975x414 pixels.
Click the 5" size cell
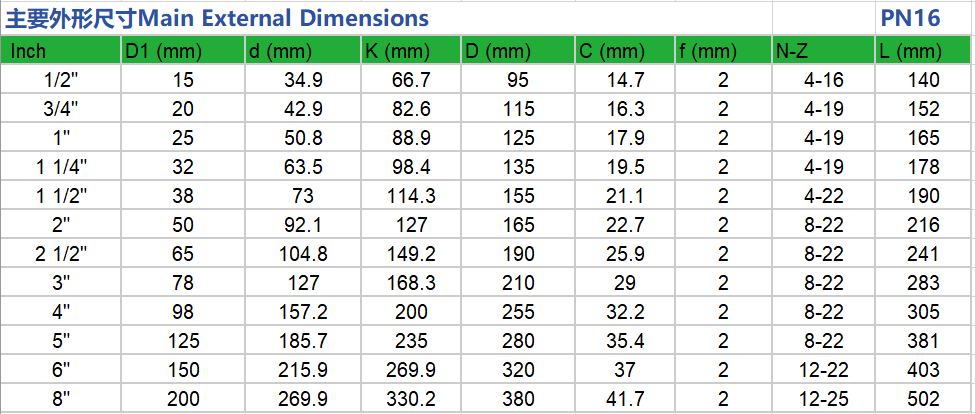[59, 341]
